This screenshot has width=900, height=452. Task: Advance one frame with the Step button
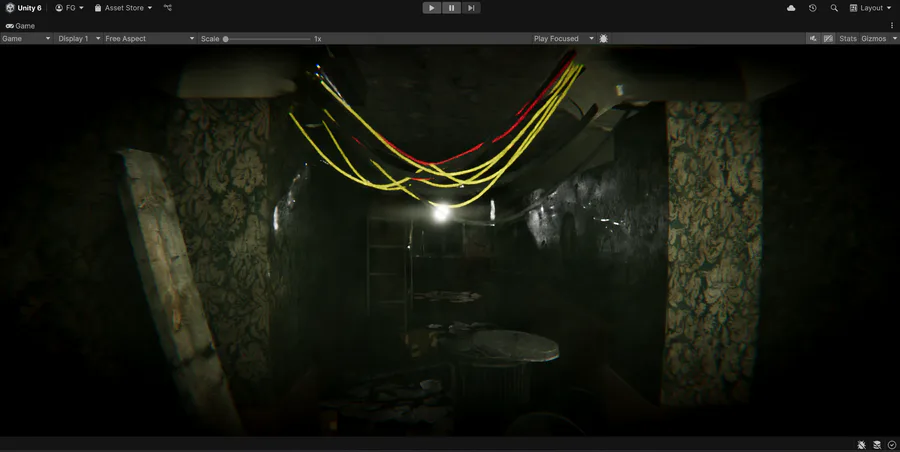(471, 8)
